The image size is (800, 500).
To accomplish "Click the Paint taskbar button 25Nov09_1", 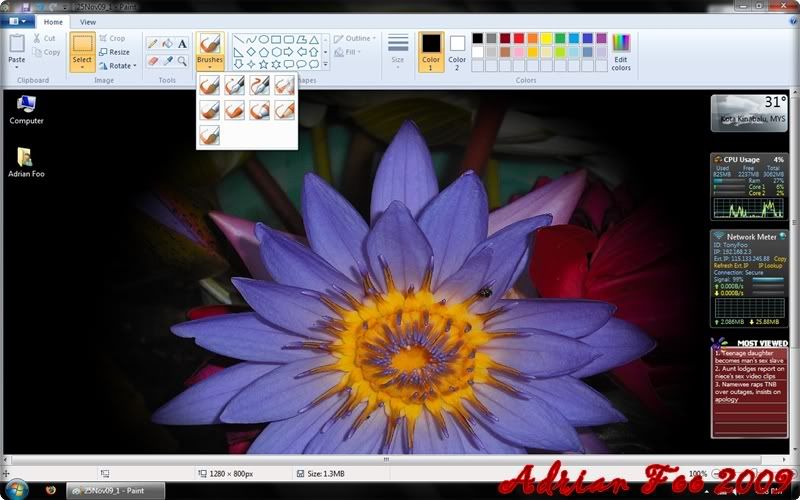I will (x=115, y=490).
